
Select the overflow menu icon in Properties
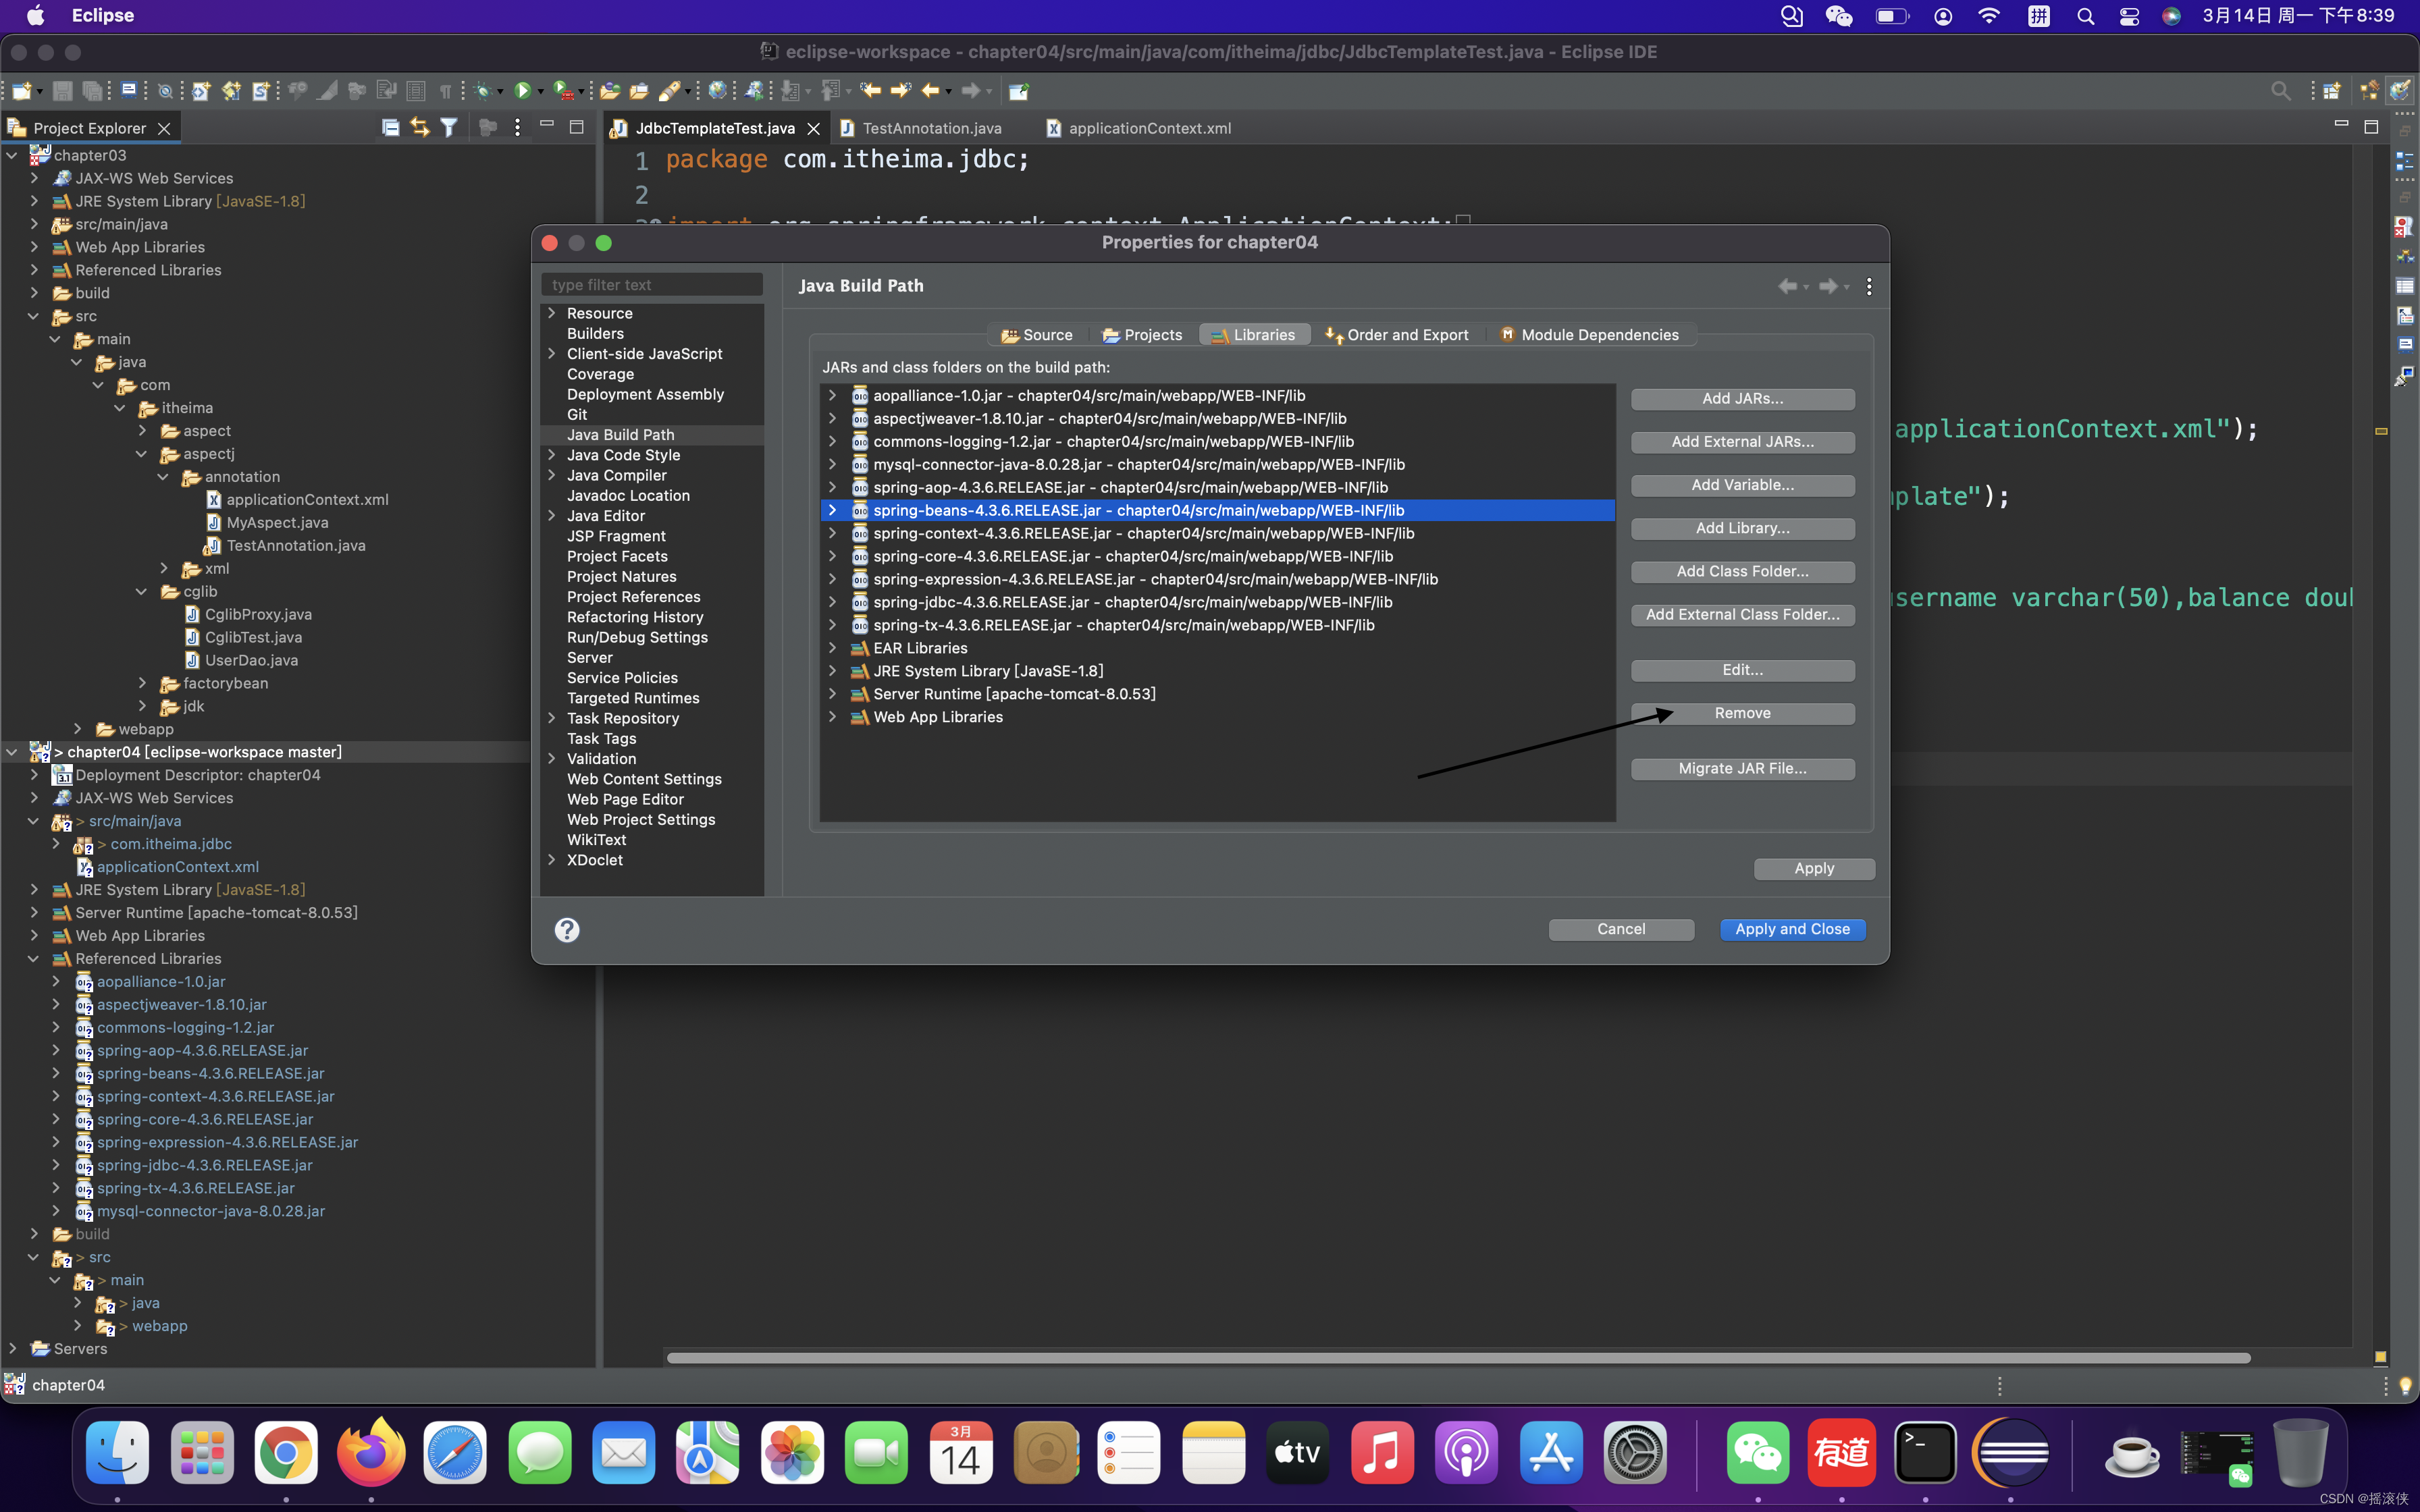pos(1870,286)
